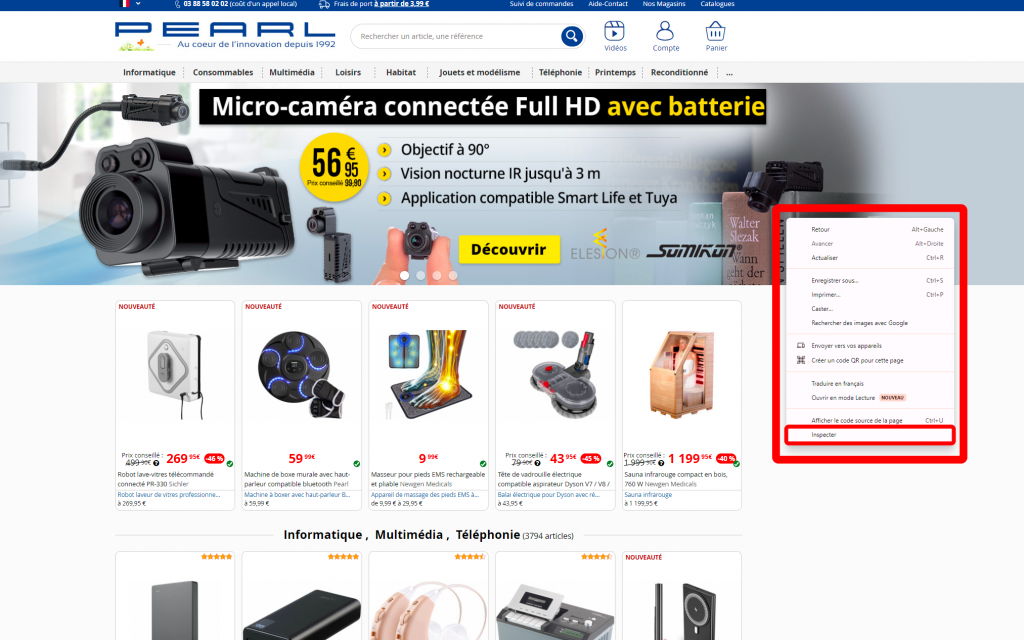
Task: Open the Téléphonie menu in the navigation bar
Action: pos(560,72)
